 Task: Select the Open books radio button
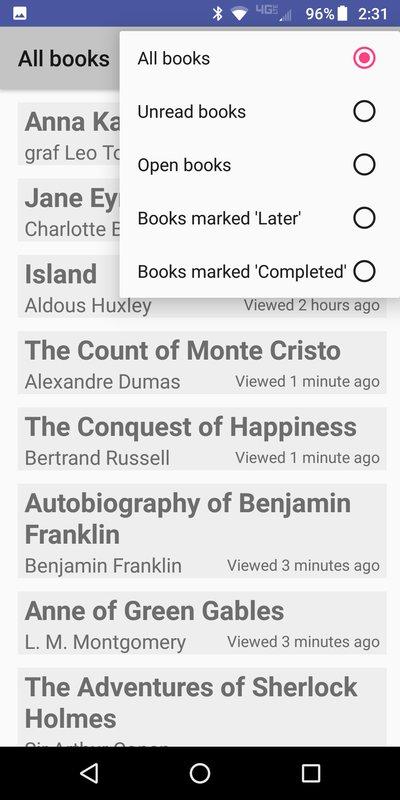coord(364,165)
